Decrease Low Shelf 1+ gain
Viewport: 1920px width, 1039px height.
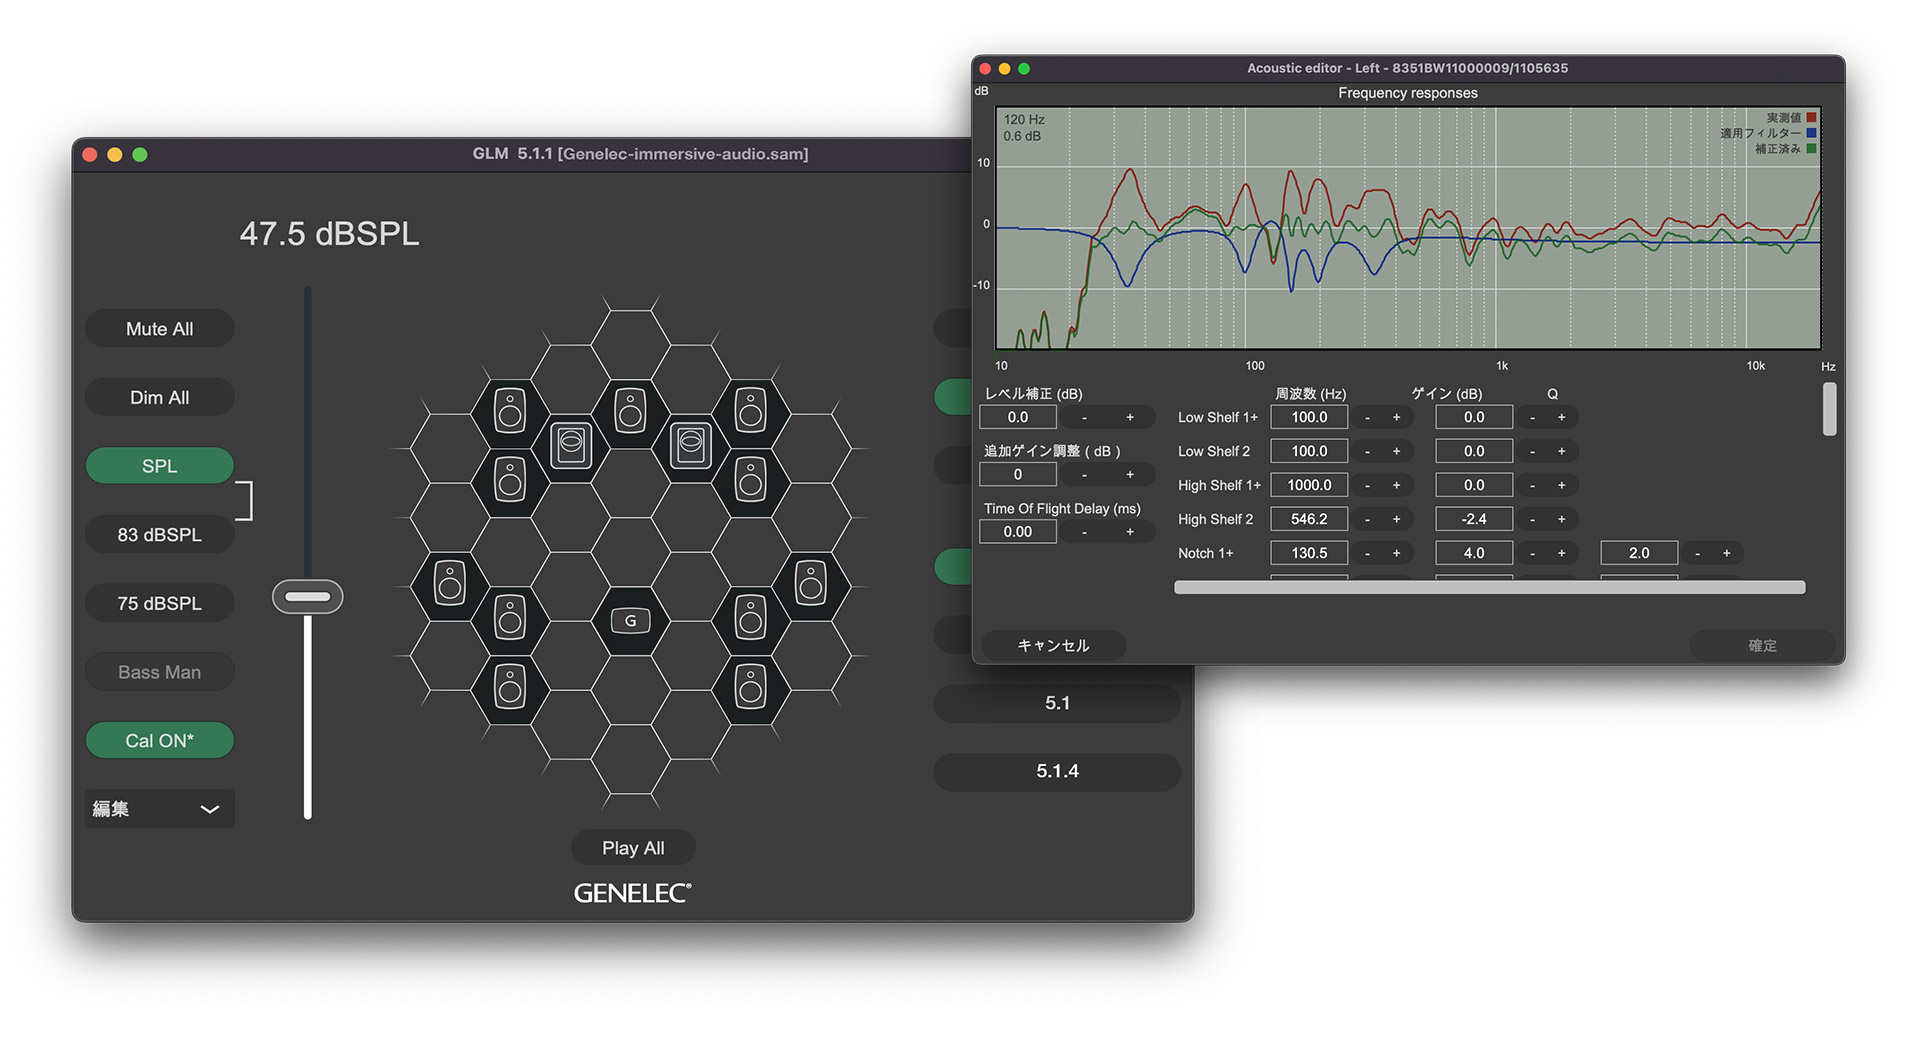click(1532, 417)
